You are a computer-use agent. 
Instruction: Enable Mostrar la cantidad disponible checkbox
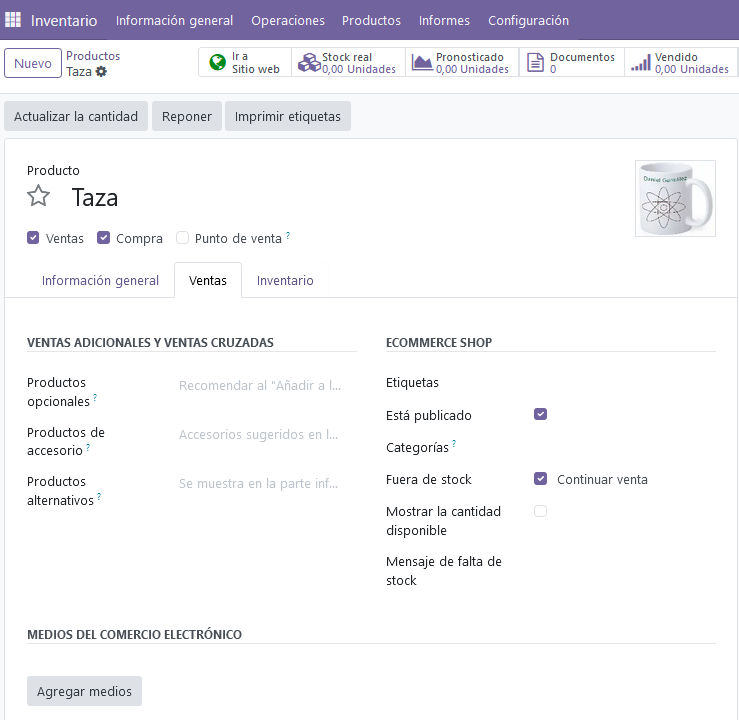point(540,511)
